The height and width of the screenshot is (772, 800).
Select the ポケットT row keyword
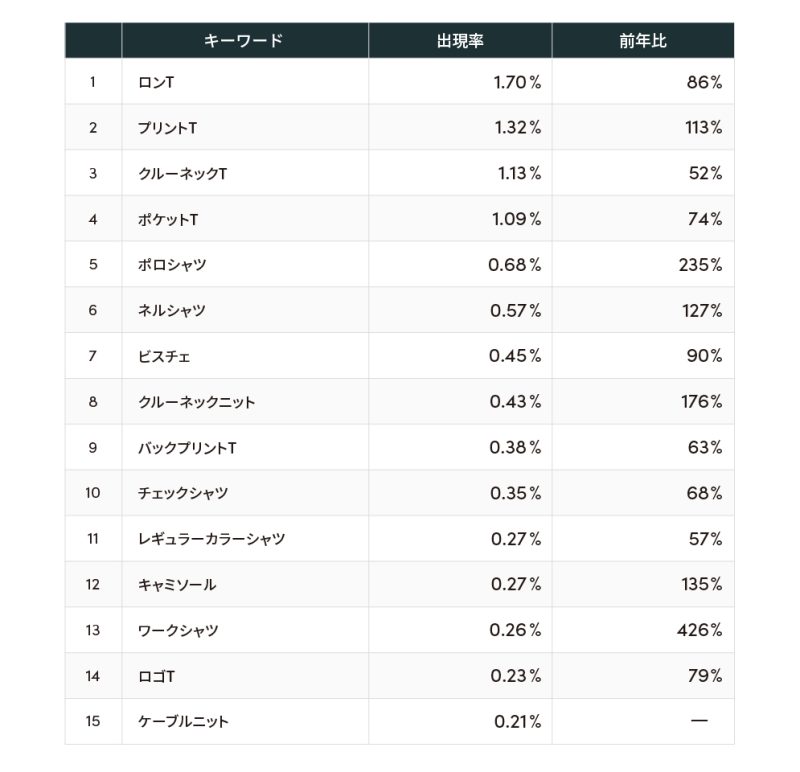pos(169,219)
